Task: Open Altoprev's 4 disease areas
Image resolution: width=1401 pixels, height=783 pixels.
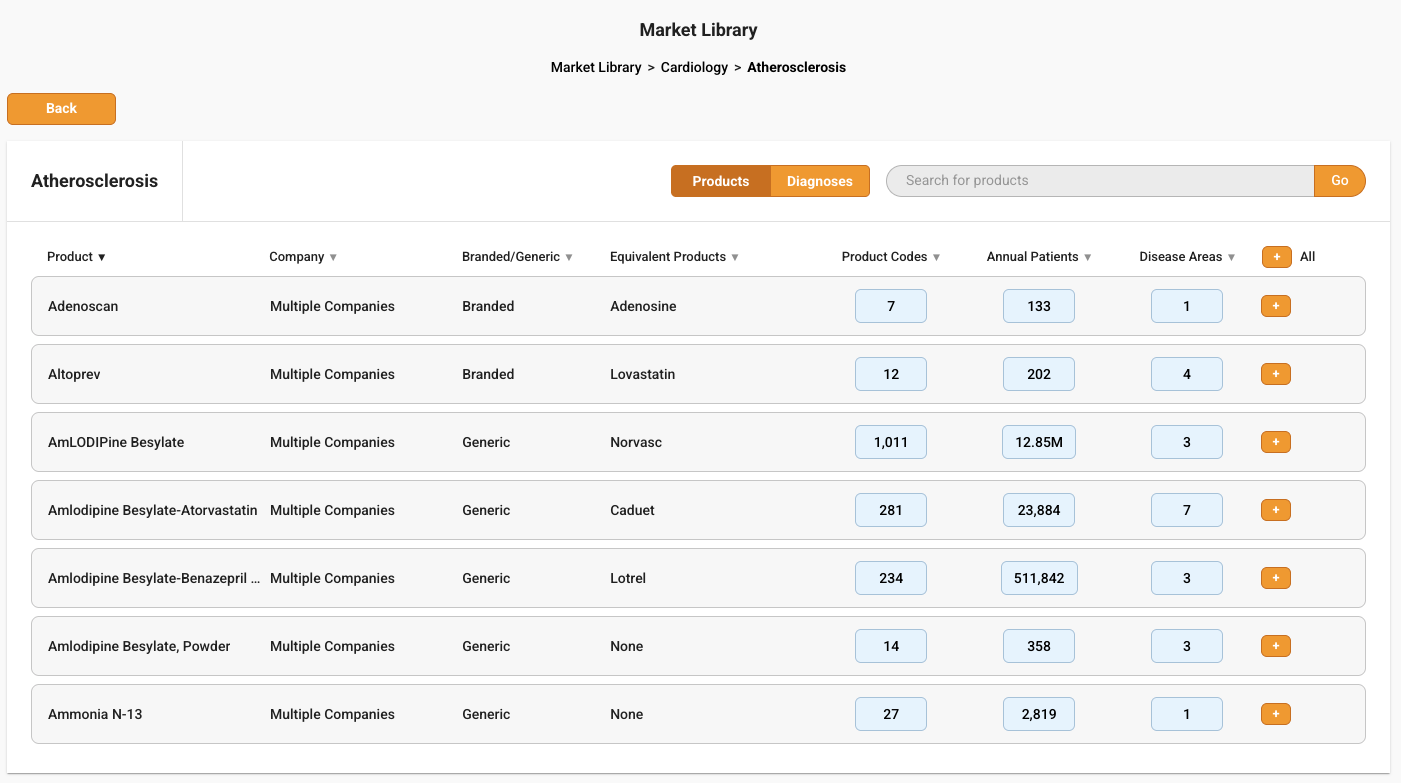Action: coord(1187,374)
